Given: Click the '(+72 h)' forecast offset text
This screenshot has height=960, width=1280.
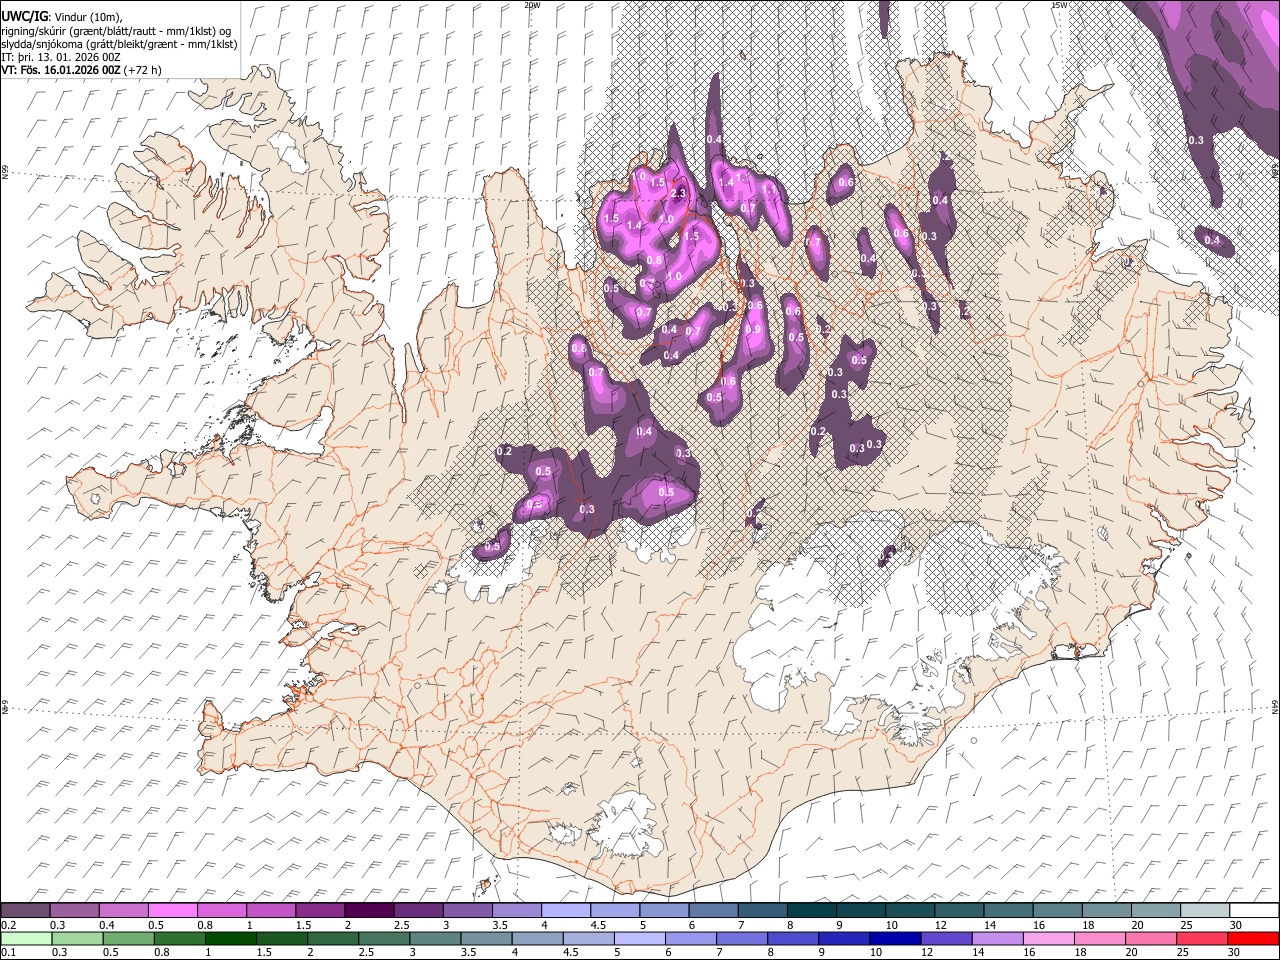Looking at the screenshot, I should point(143,70).
